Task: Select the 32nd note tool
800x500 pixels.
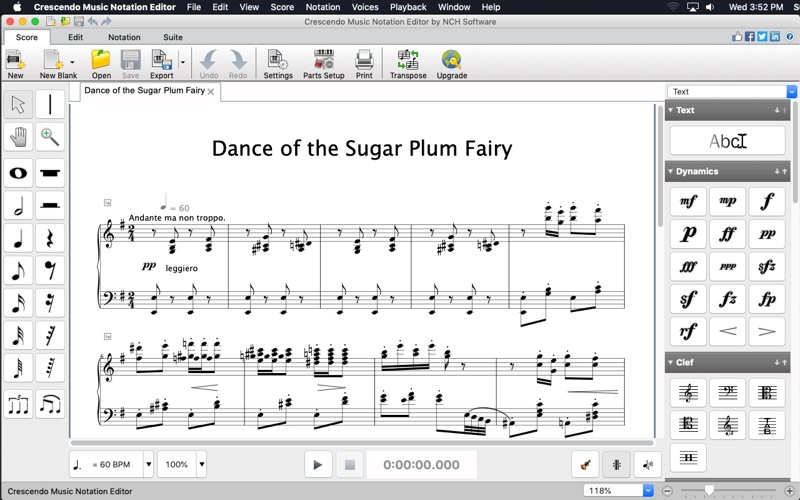Action: (18, 335)
